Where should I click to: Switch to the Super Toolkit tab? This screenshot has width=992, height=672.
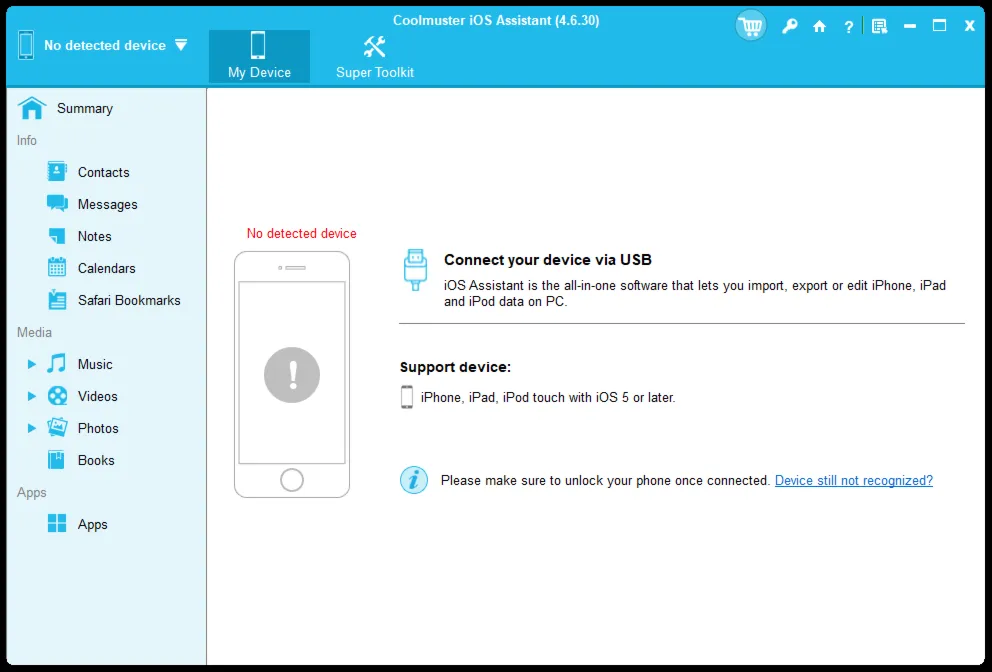tap(375, 56)
